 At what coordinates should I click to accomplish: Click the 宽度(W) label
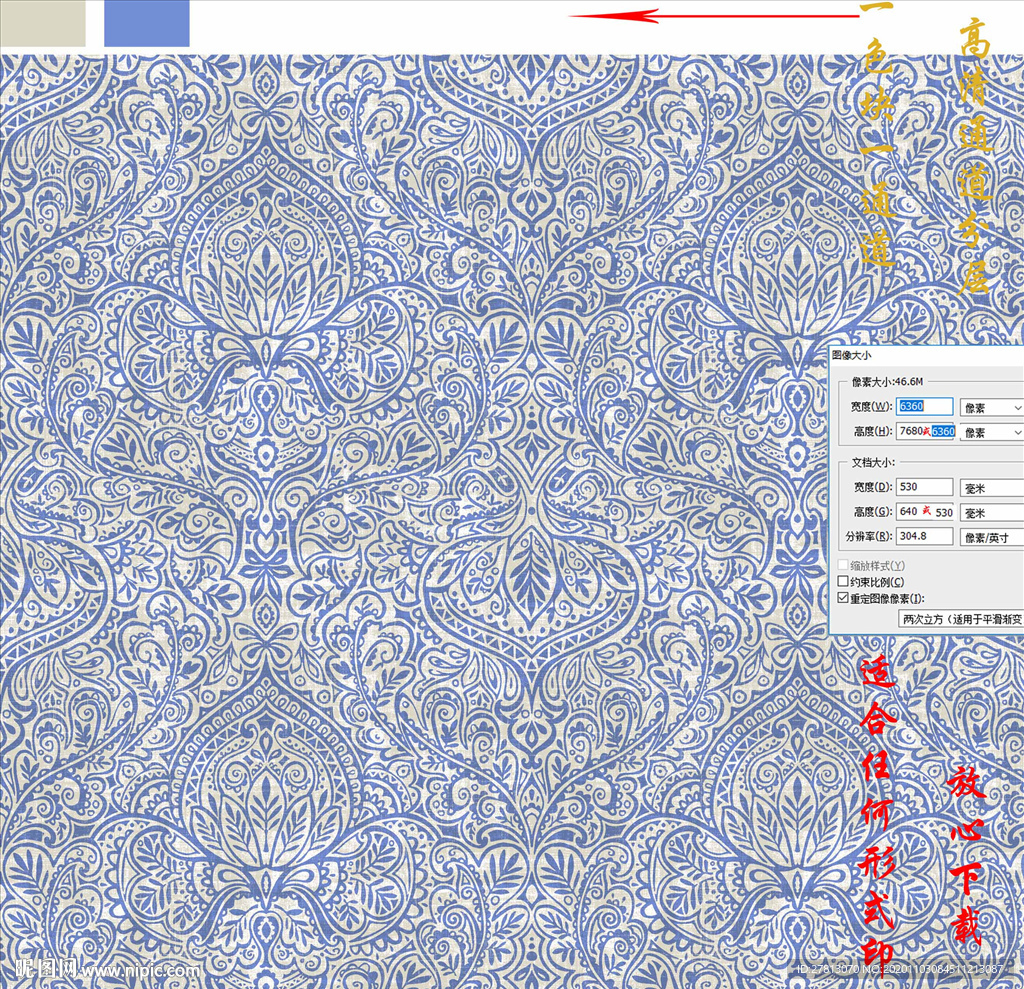pos(871,406)
